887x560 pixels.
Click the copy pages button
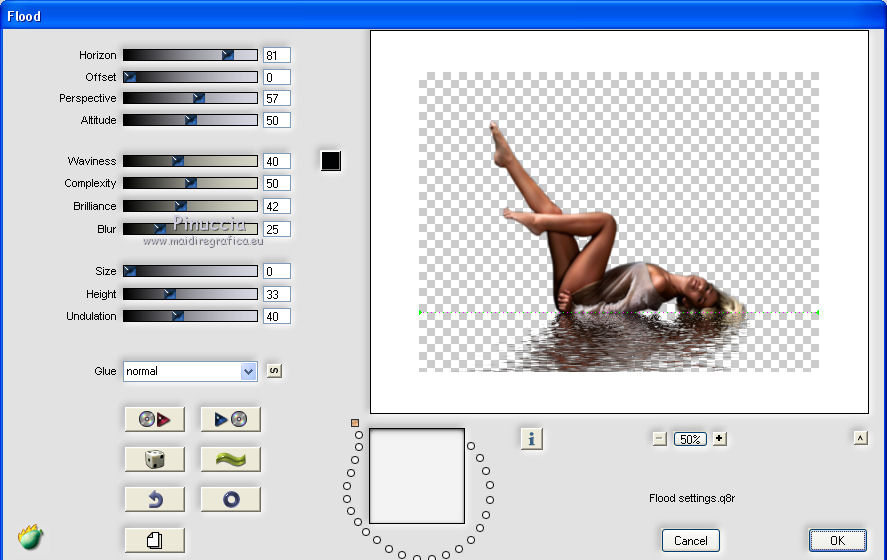pyautogui.click(x=154, y=540)
